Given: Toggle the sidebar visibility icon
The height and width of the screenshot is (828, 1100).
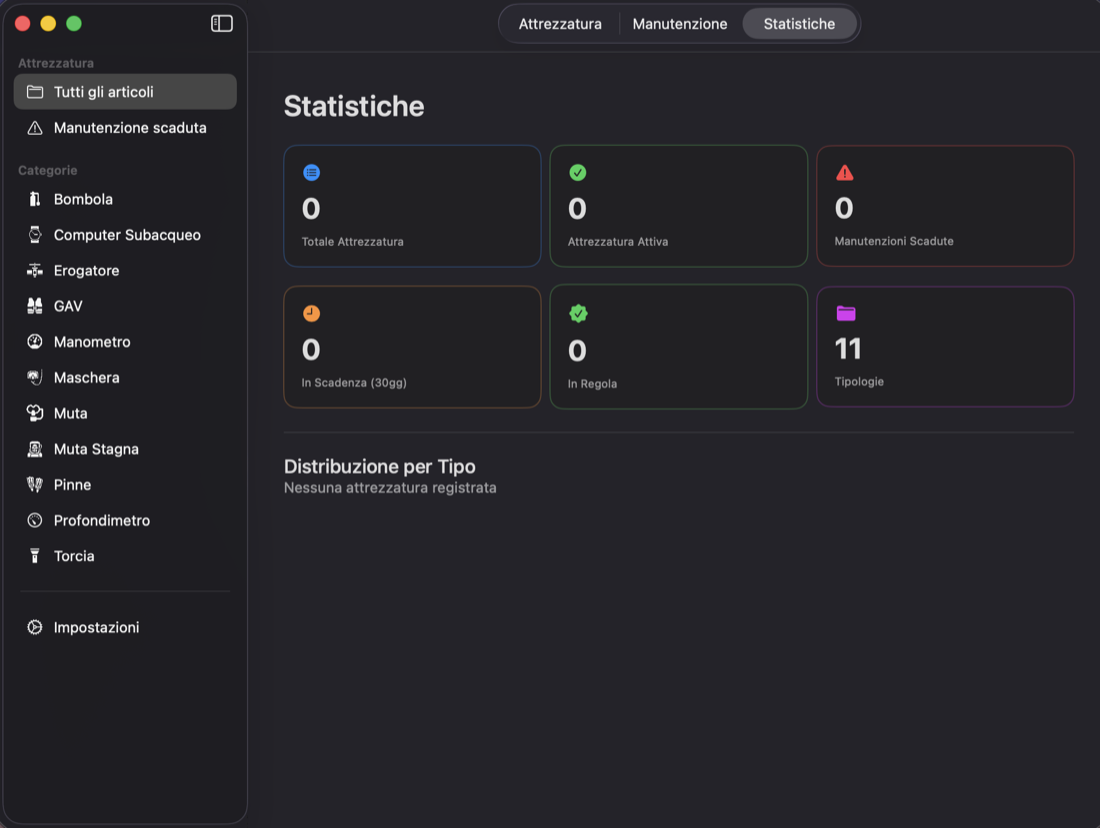Looking at the screenshot, I should click(222, 24).
